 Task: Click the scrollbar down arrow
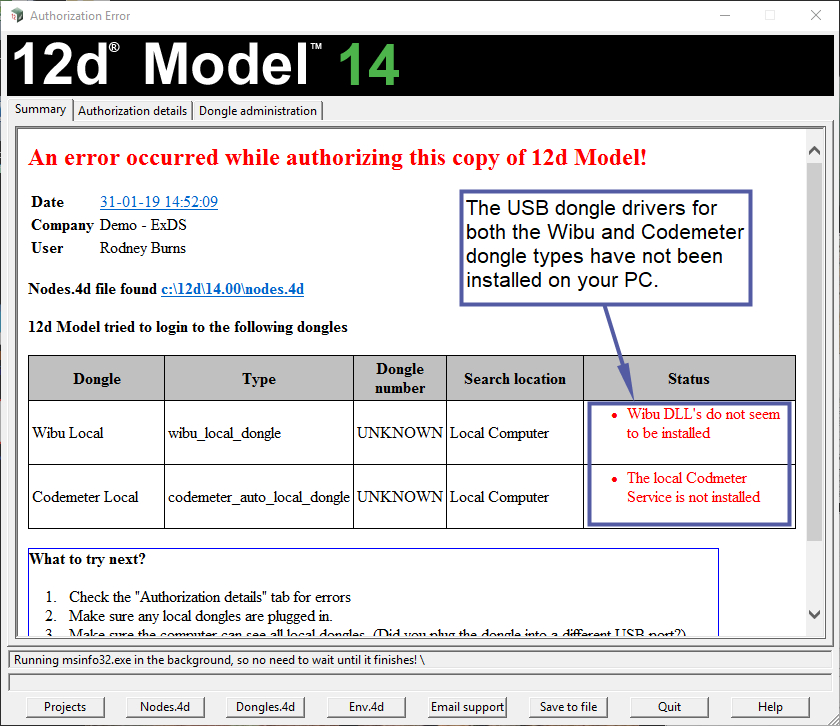pyautogui.click(x=814, y=615)
